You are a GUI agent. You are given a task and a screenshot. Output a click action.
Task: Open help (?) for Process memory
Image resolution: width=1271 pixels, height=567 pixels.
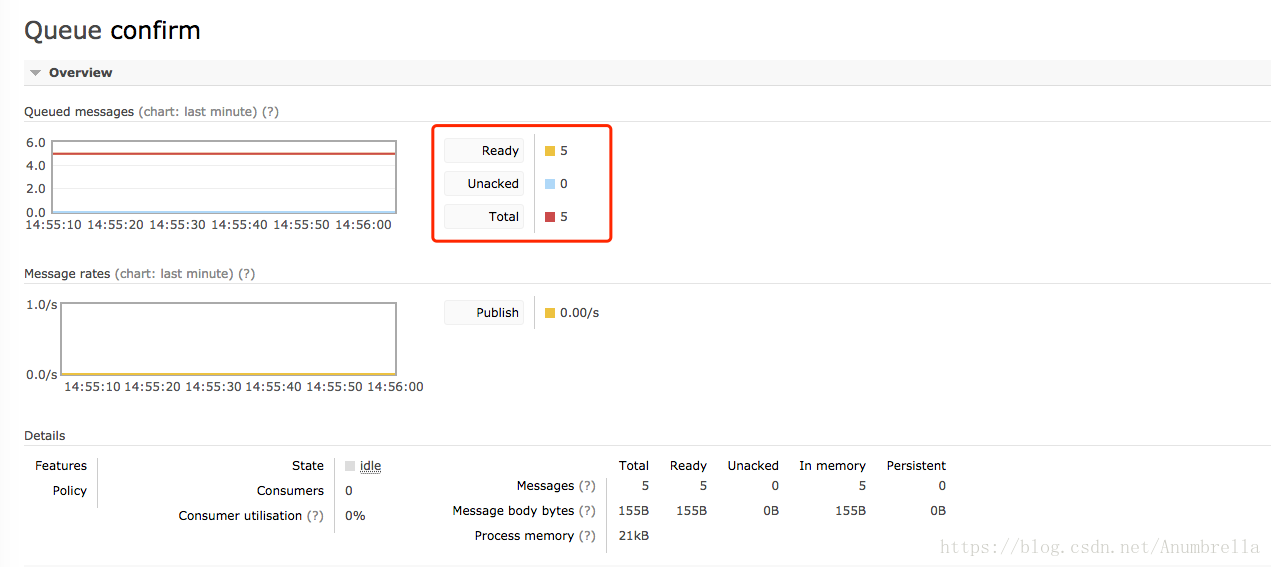click(587, 536)
